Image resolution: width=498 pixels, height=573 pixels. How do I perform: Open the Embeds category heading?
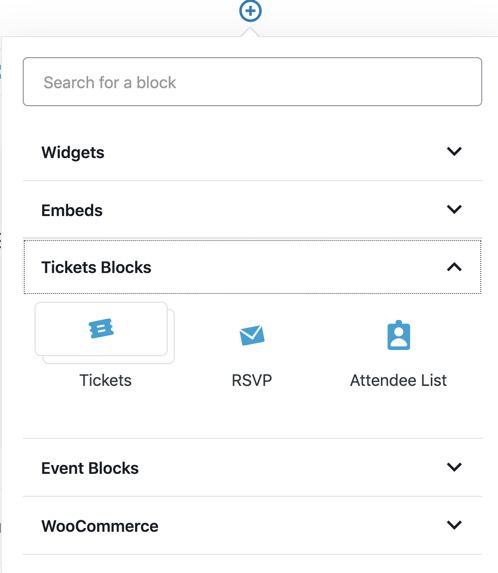(x=72, y=210)
